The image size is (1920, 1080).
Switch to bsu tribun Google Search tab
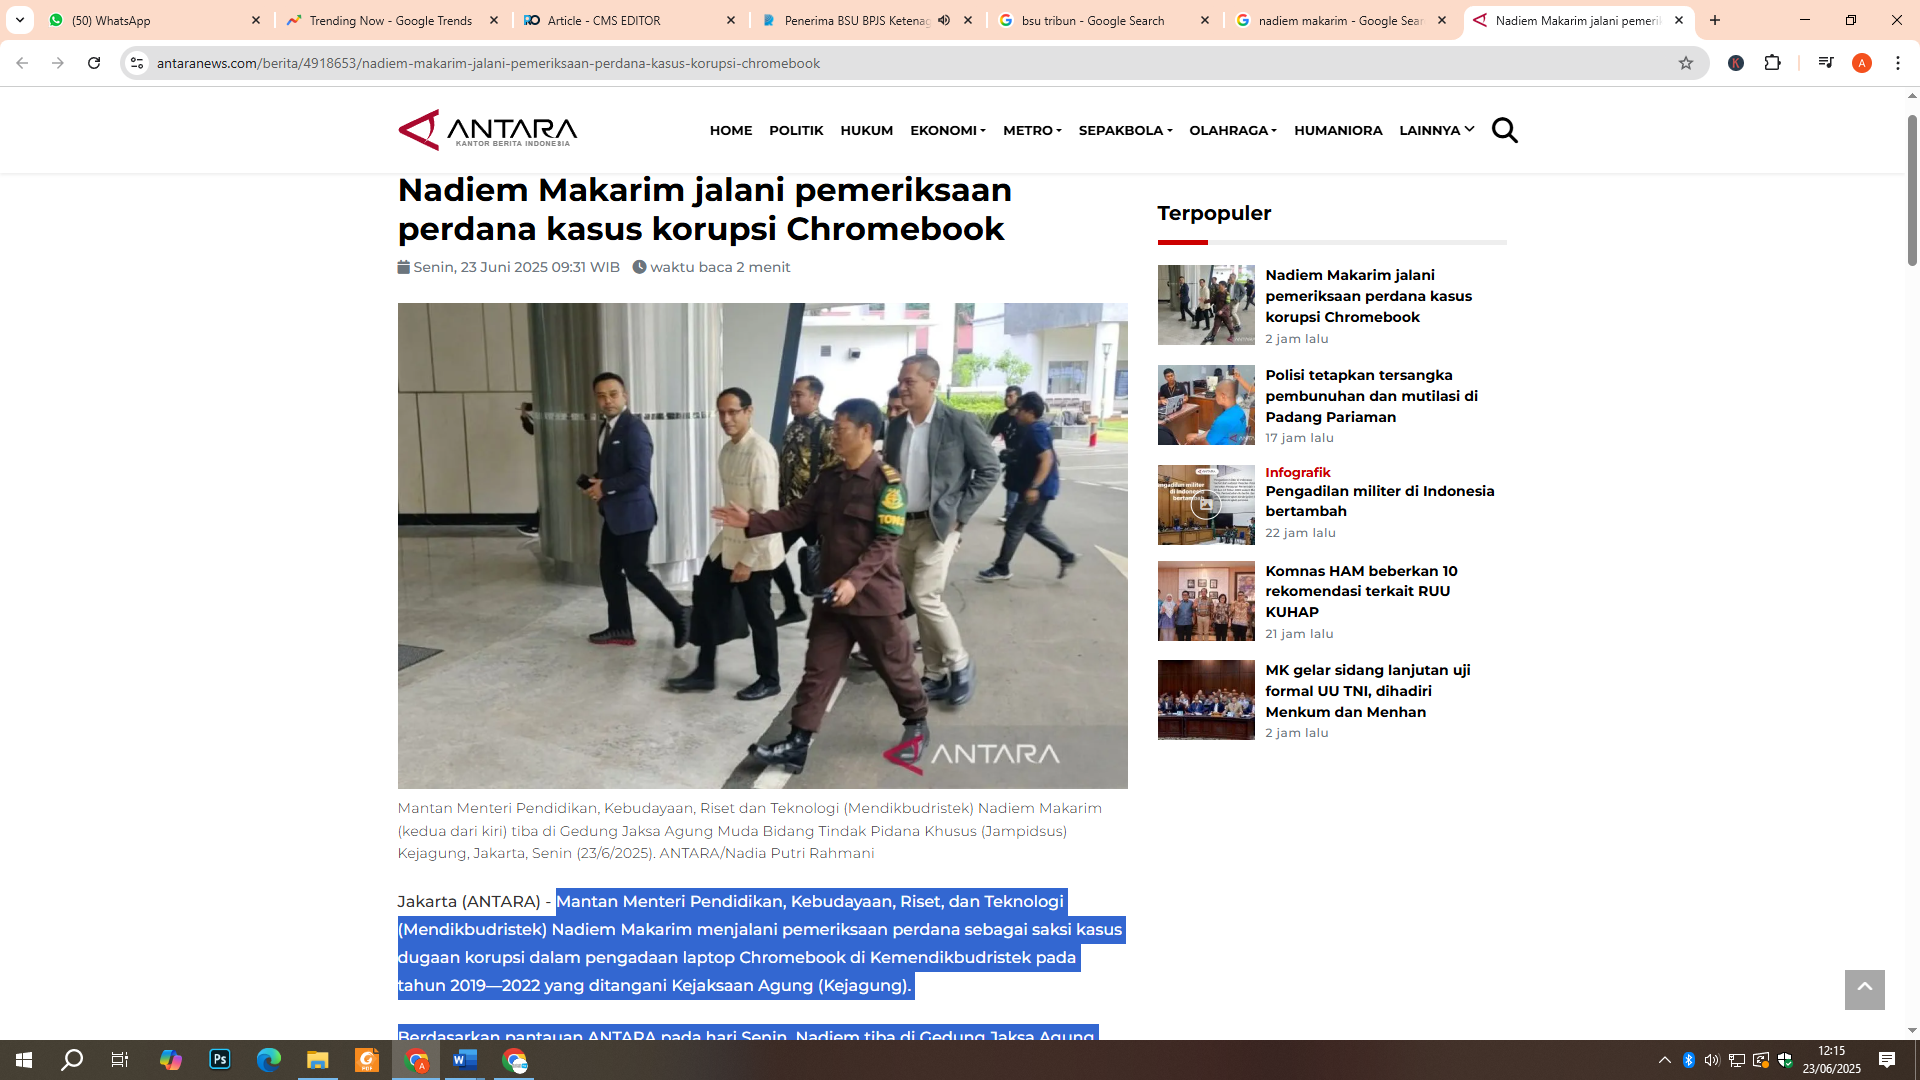click(x=1102, y=20)
